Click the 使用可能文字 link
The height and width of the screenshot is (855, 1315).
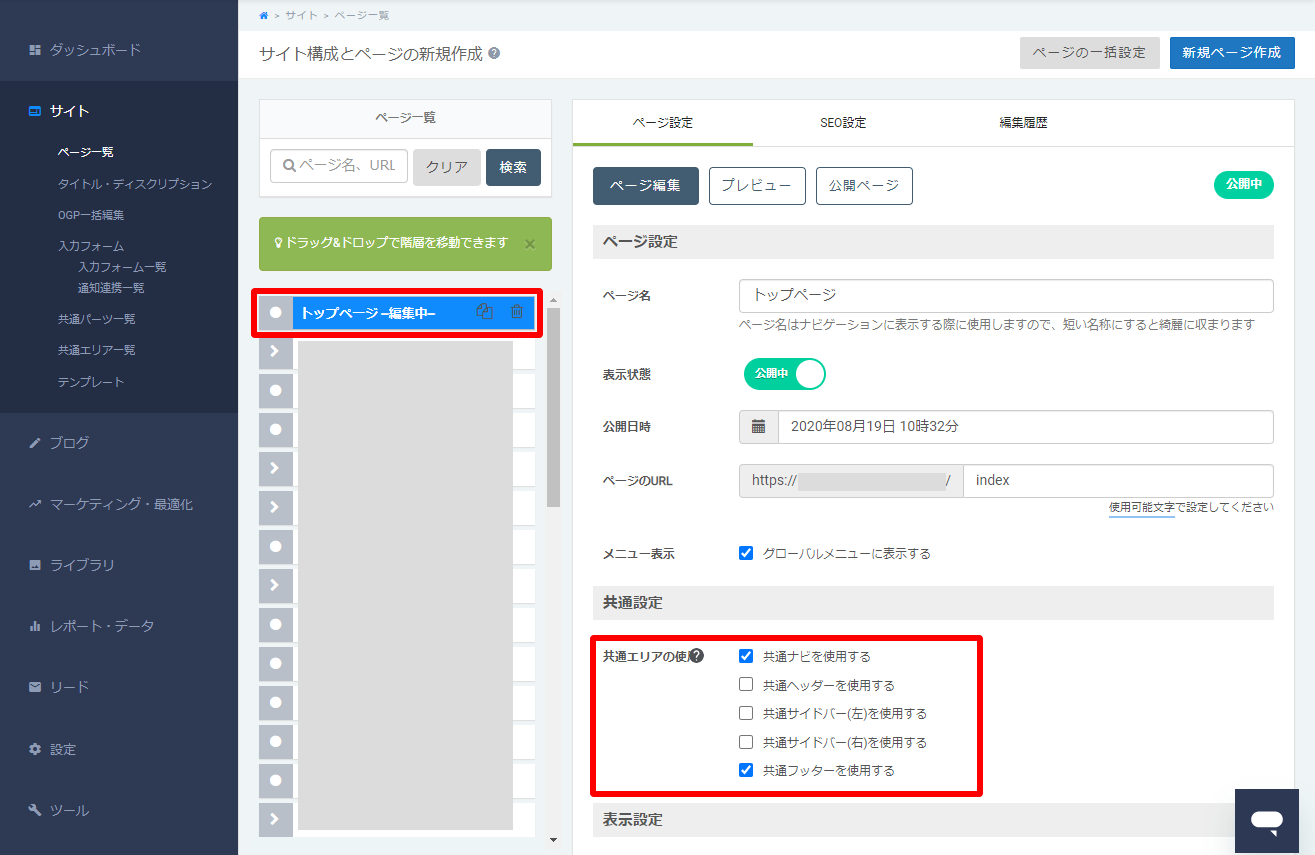click(1142, 508)
